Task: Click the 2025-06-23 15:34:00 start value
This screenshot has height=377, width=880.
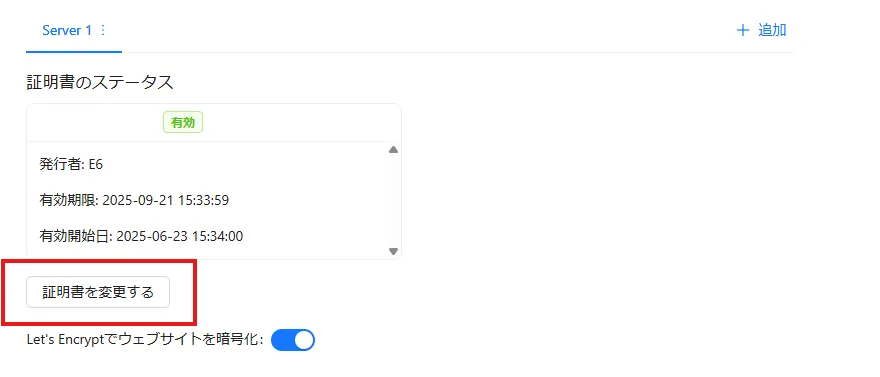Action: tap(180, 236)
